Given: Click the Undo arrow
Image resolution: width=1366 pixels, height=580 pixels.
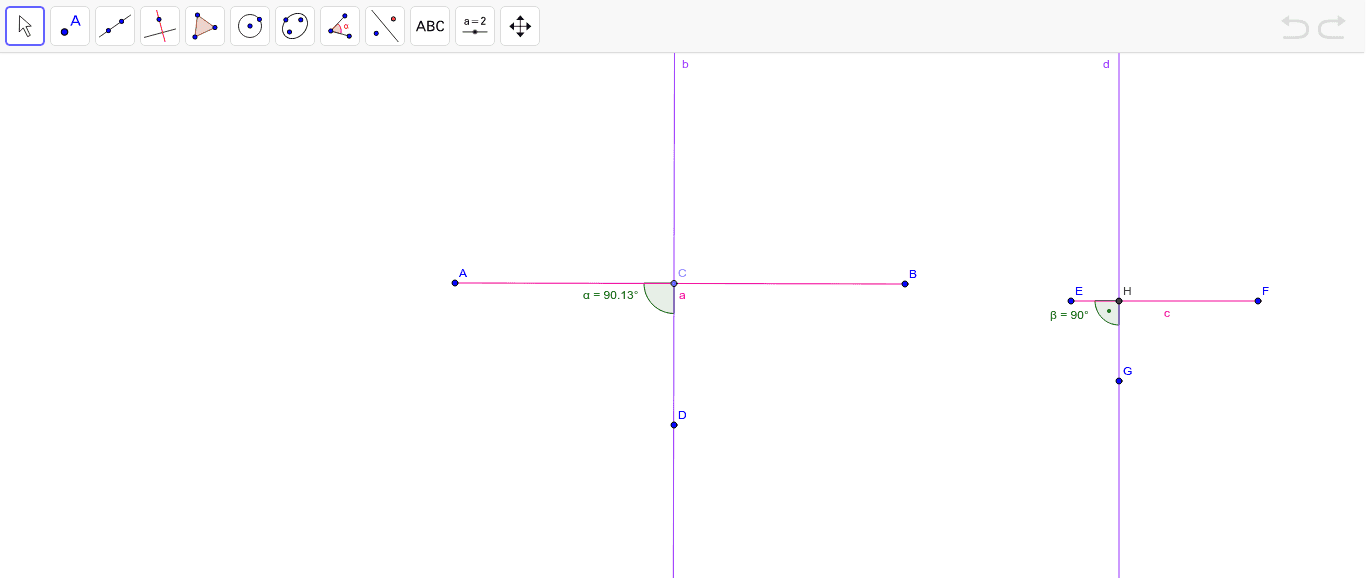Looking at the screenshot, I should (x=1295, y=28).
